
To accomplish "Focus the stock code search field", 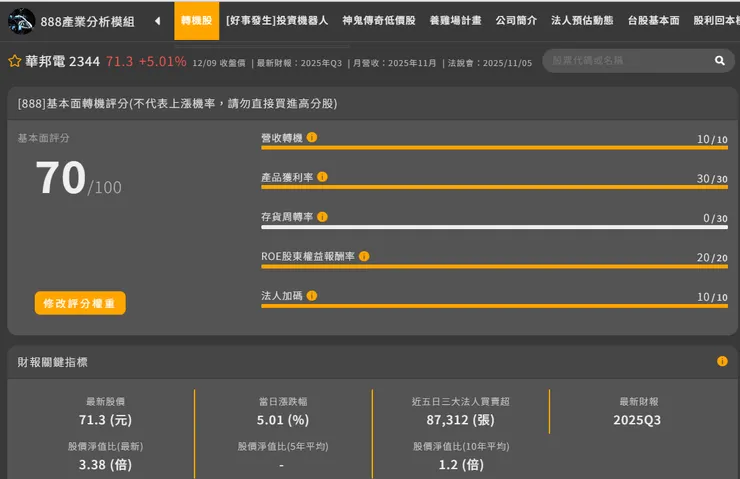I will [638, 60].
